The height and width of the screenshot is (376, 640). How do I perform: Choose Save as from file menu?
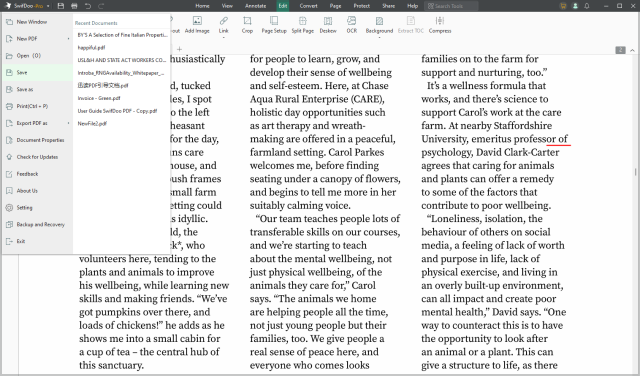coord(38,89)
